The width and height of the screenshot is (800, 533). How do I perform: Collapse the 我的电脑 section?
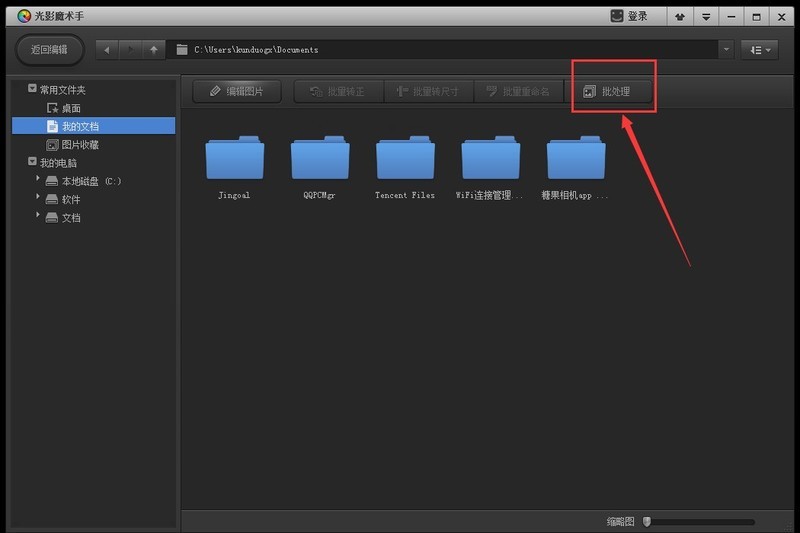point(33,162)
